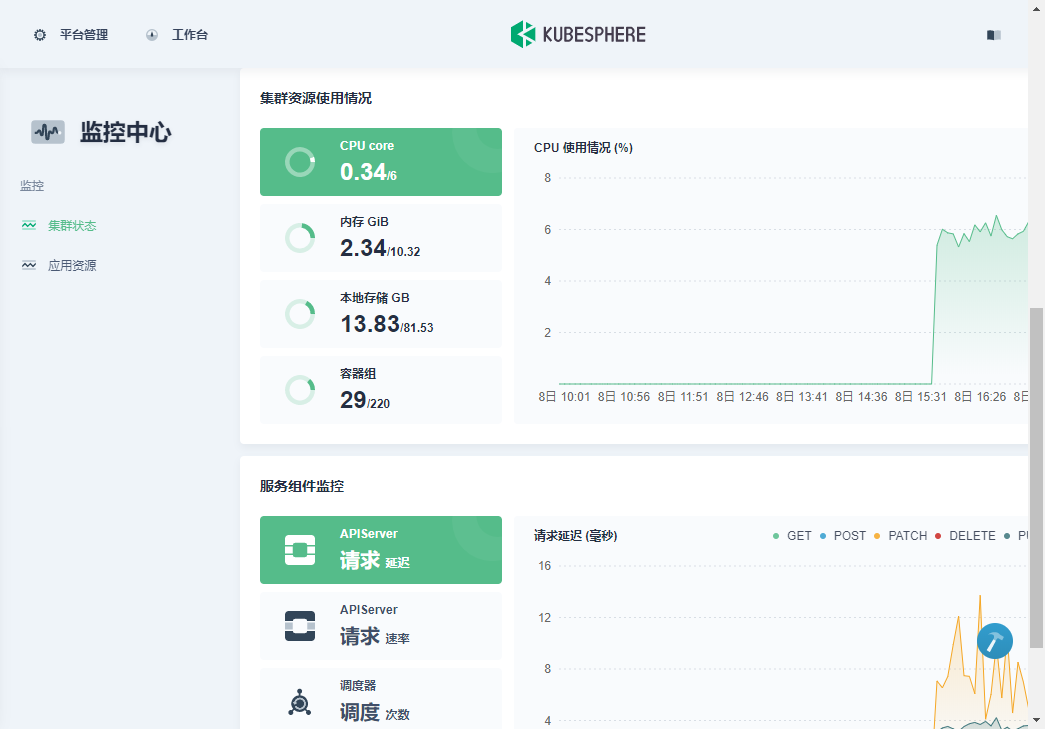Click the 8日 15:31 axis label
The width and height of the screenshot is (1045, 729).
pyautogui.click(x=920, y=396)
